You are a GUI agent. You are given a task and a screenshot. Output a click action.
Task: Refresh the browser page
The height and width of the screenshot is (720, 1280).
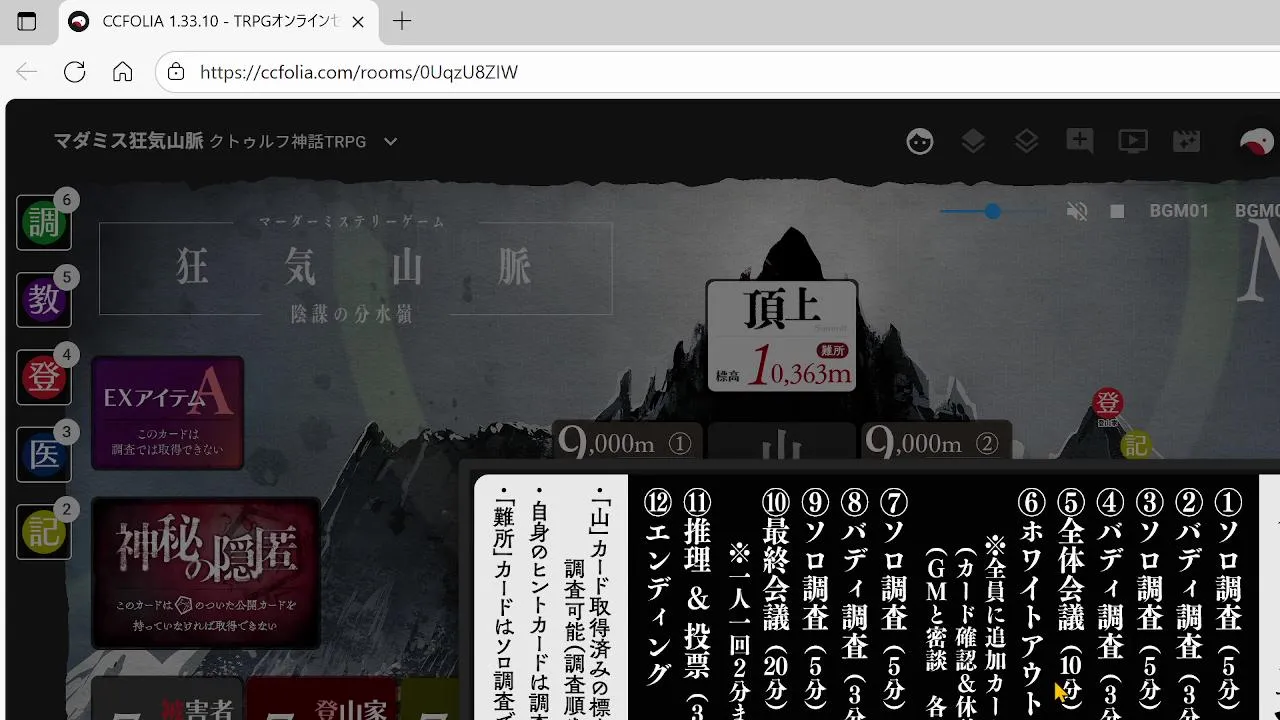(x=75, y=72)
